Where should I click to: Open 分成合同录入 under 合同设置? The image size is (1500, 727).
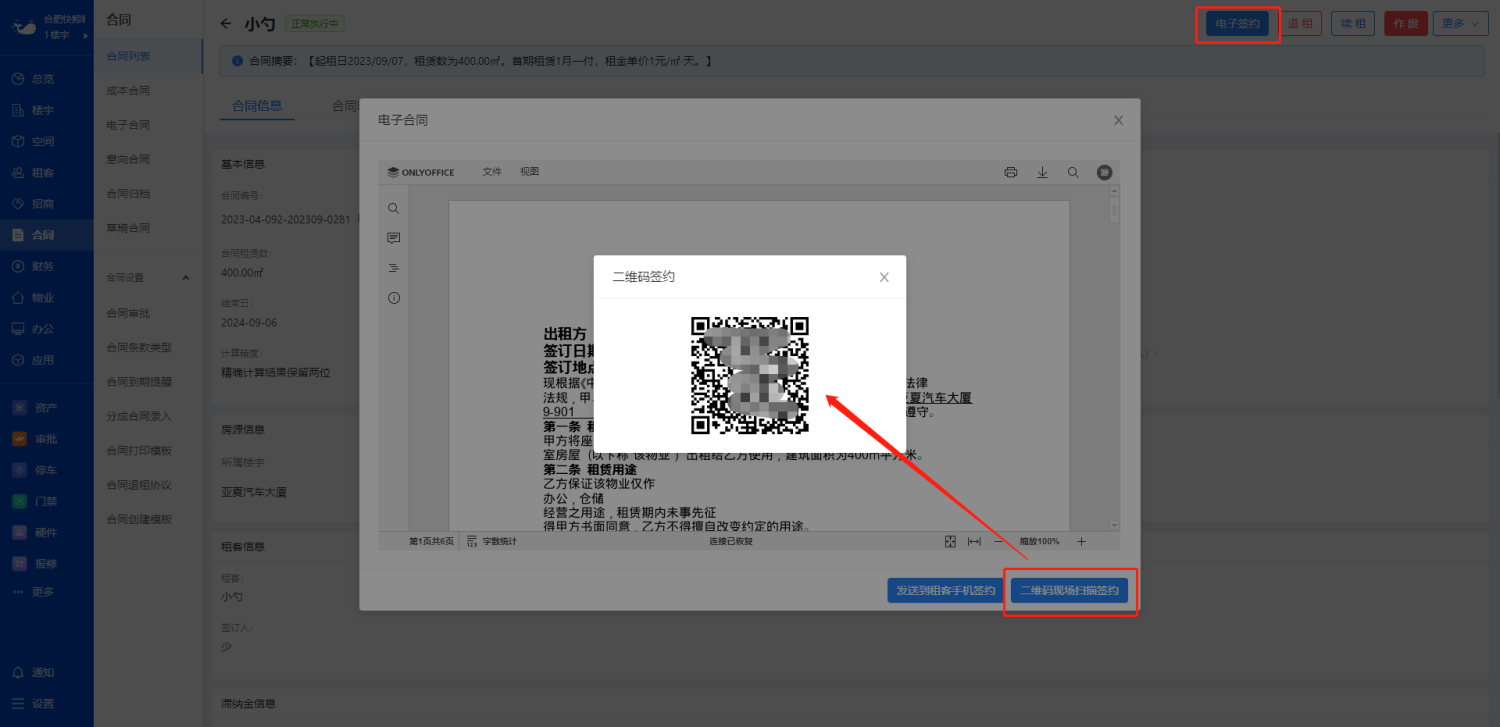click(x=148, y=416)
